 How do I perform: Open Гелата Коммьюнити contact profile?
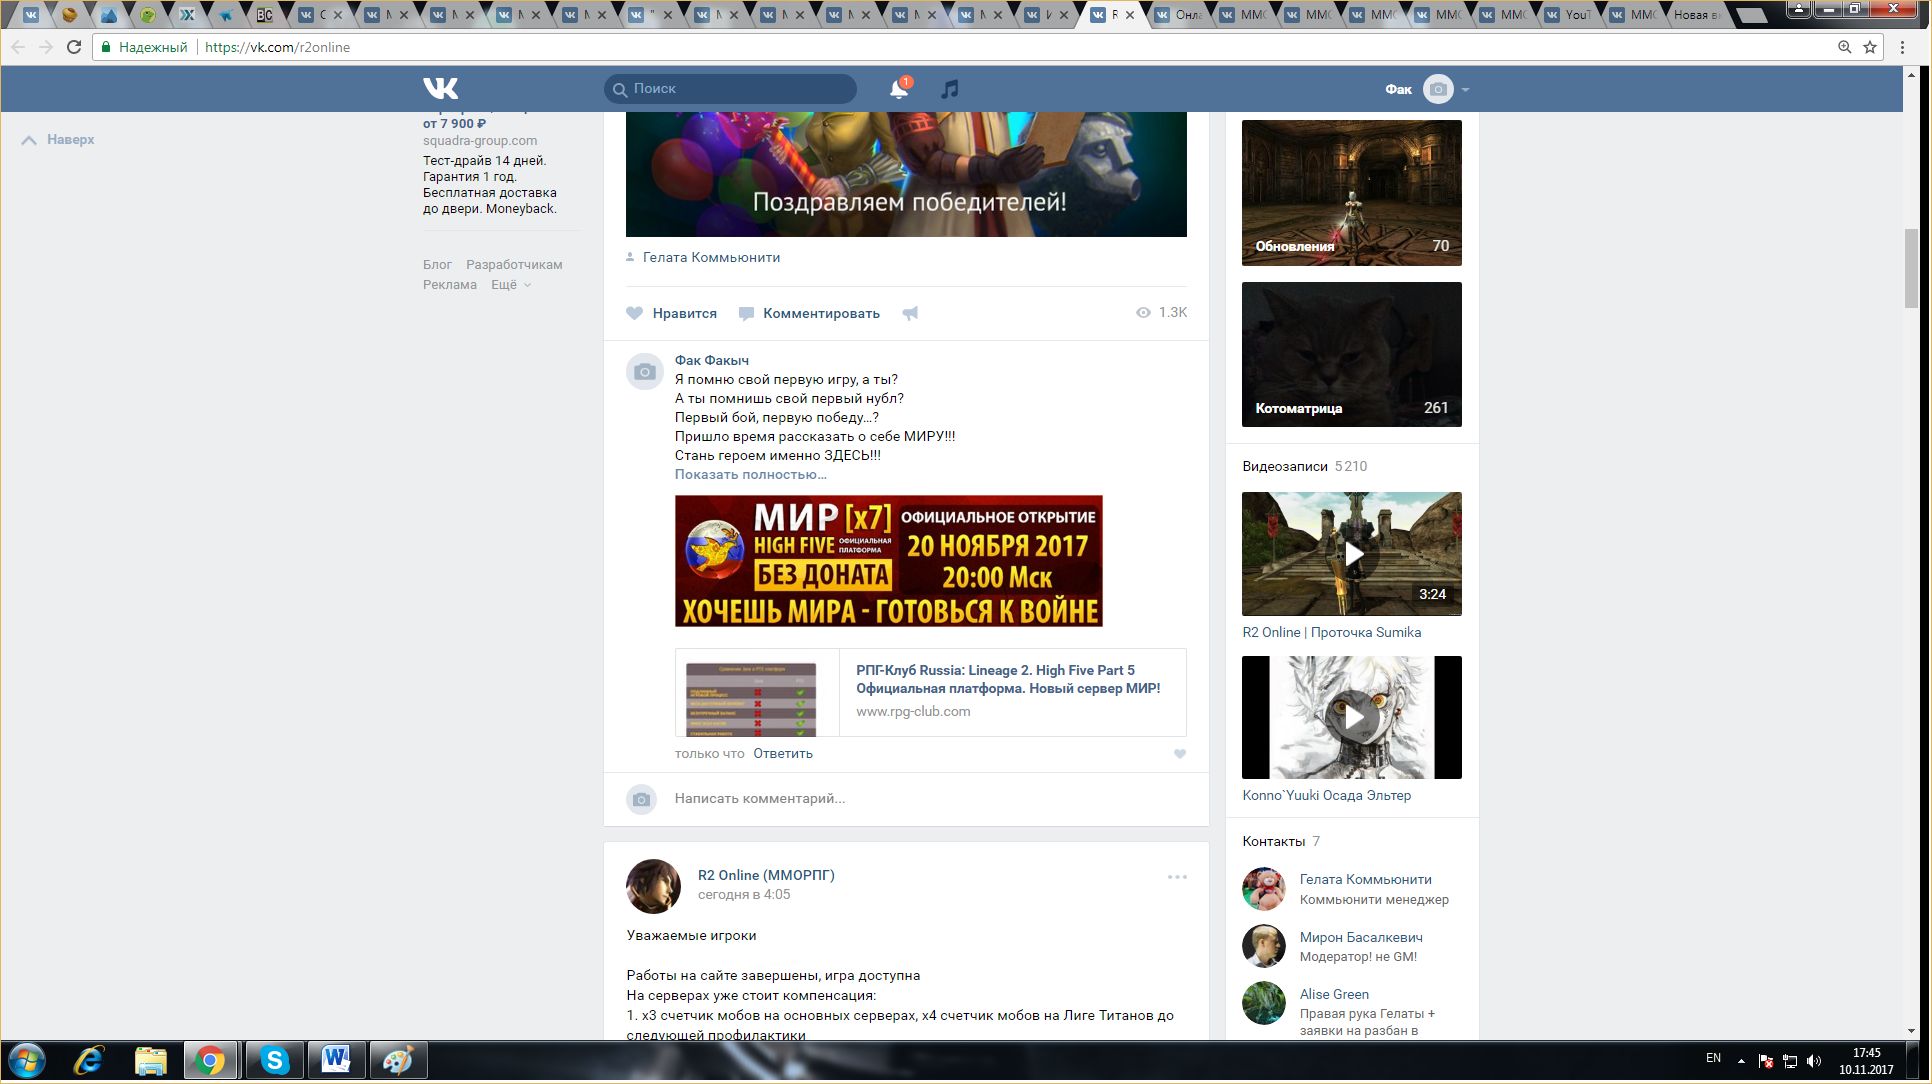click(1365, 879)
